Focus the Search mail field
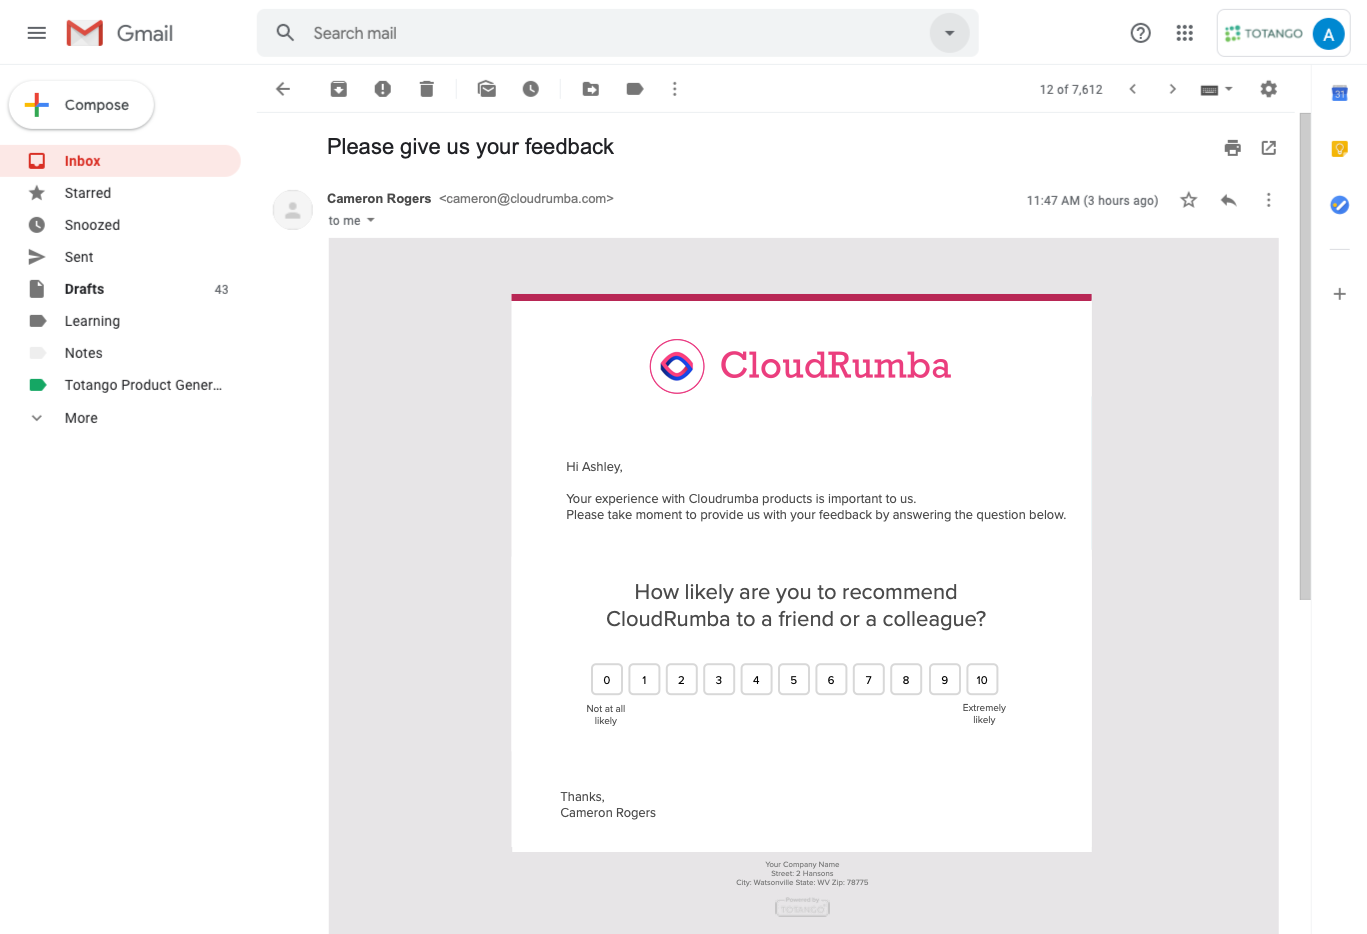The height and width of the screenshot is (934, 1367). 617,33
